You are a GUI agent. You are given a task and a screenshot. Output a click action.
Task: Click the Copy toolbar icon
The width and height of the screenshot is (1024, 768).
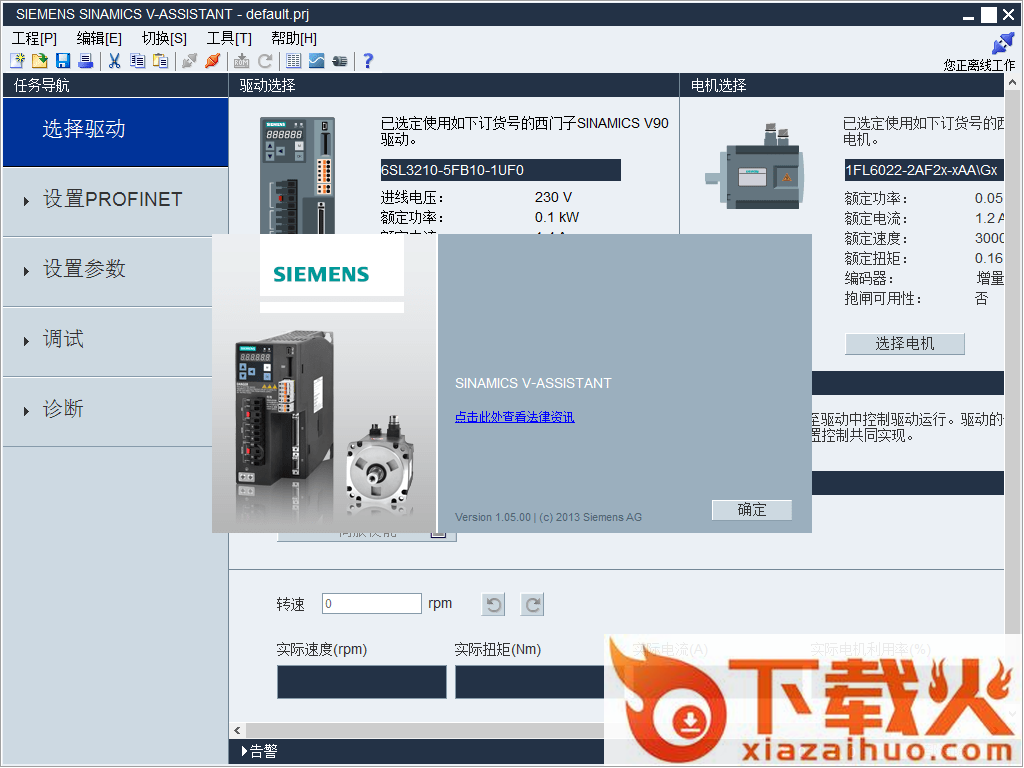pyautogui.click(x=137, y=61)
